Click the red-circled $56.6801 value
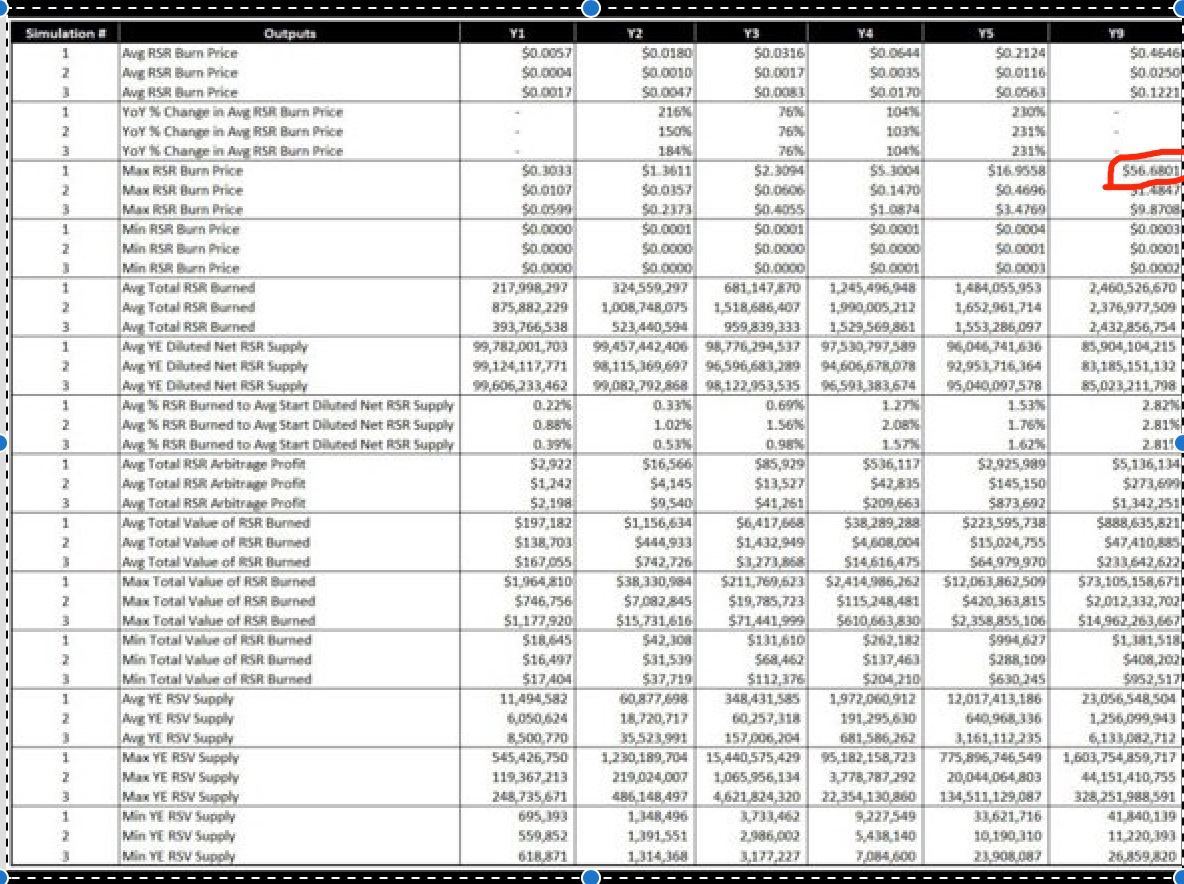The width and height of the screenshot is (1184, 884). [x=1149, y=171]
